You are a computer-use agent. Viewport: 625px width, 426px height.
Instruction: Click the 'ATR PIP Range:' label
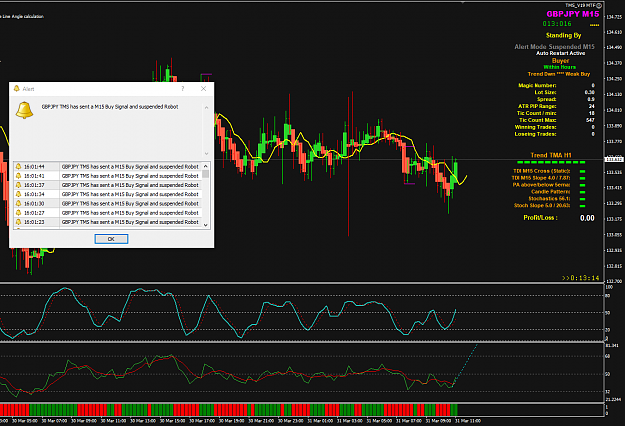tap(537, 106)
